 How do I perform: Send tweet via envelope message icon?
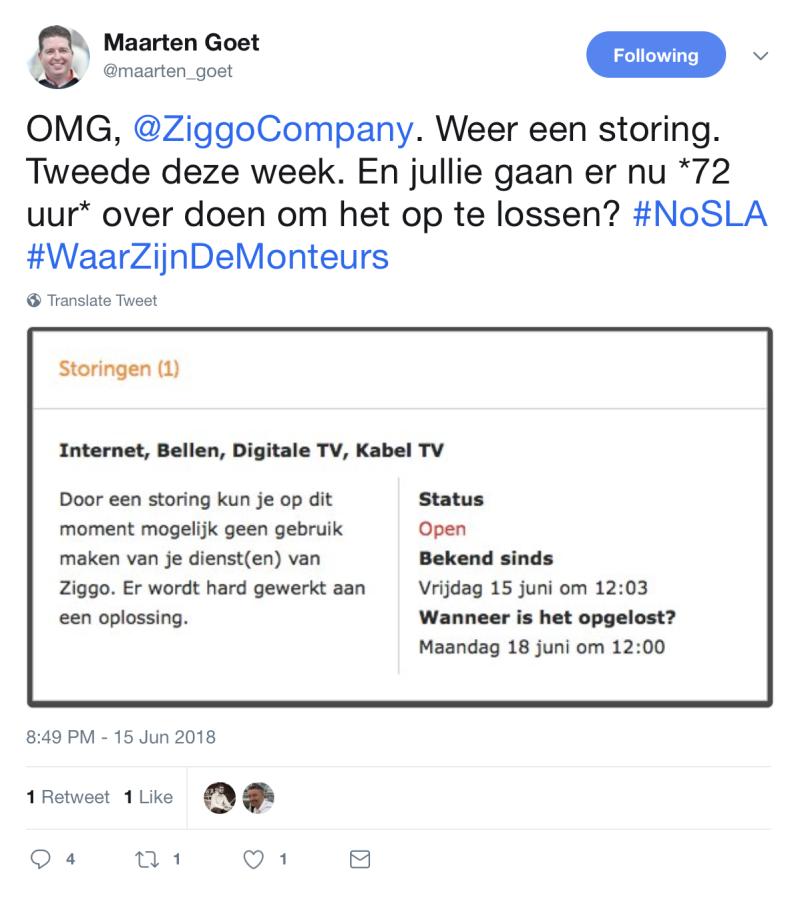(359, 858)
